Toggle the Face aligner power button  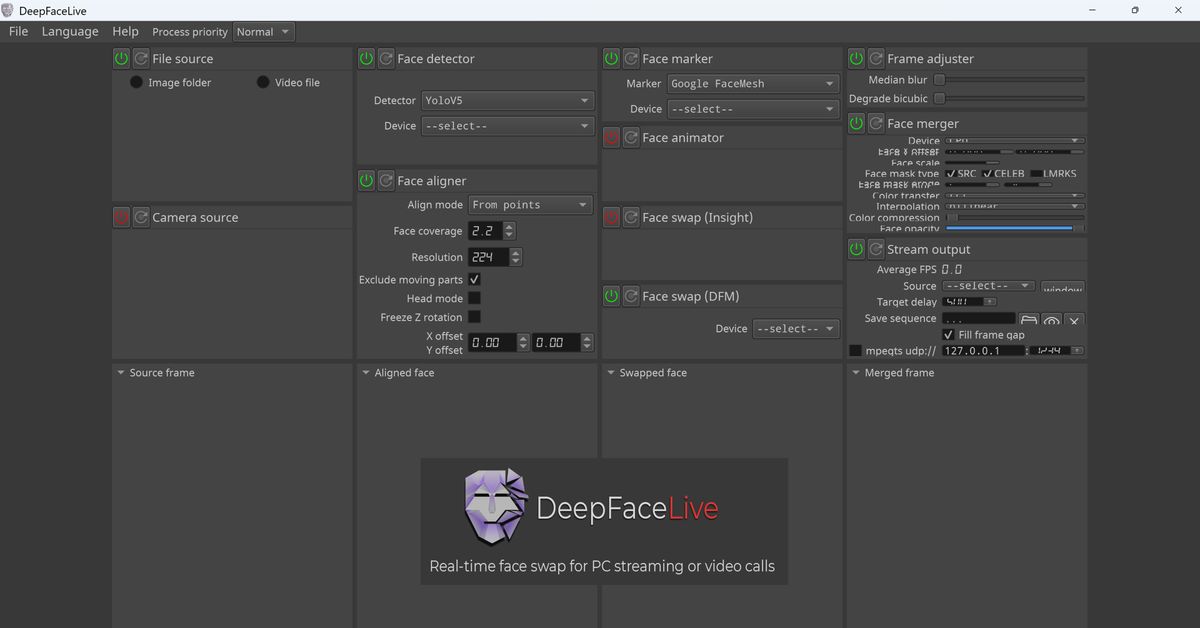point(366,181)
